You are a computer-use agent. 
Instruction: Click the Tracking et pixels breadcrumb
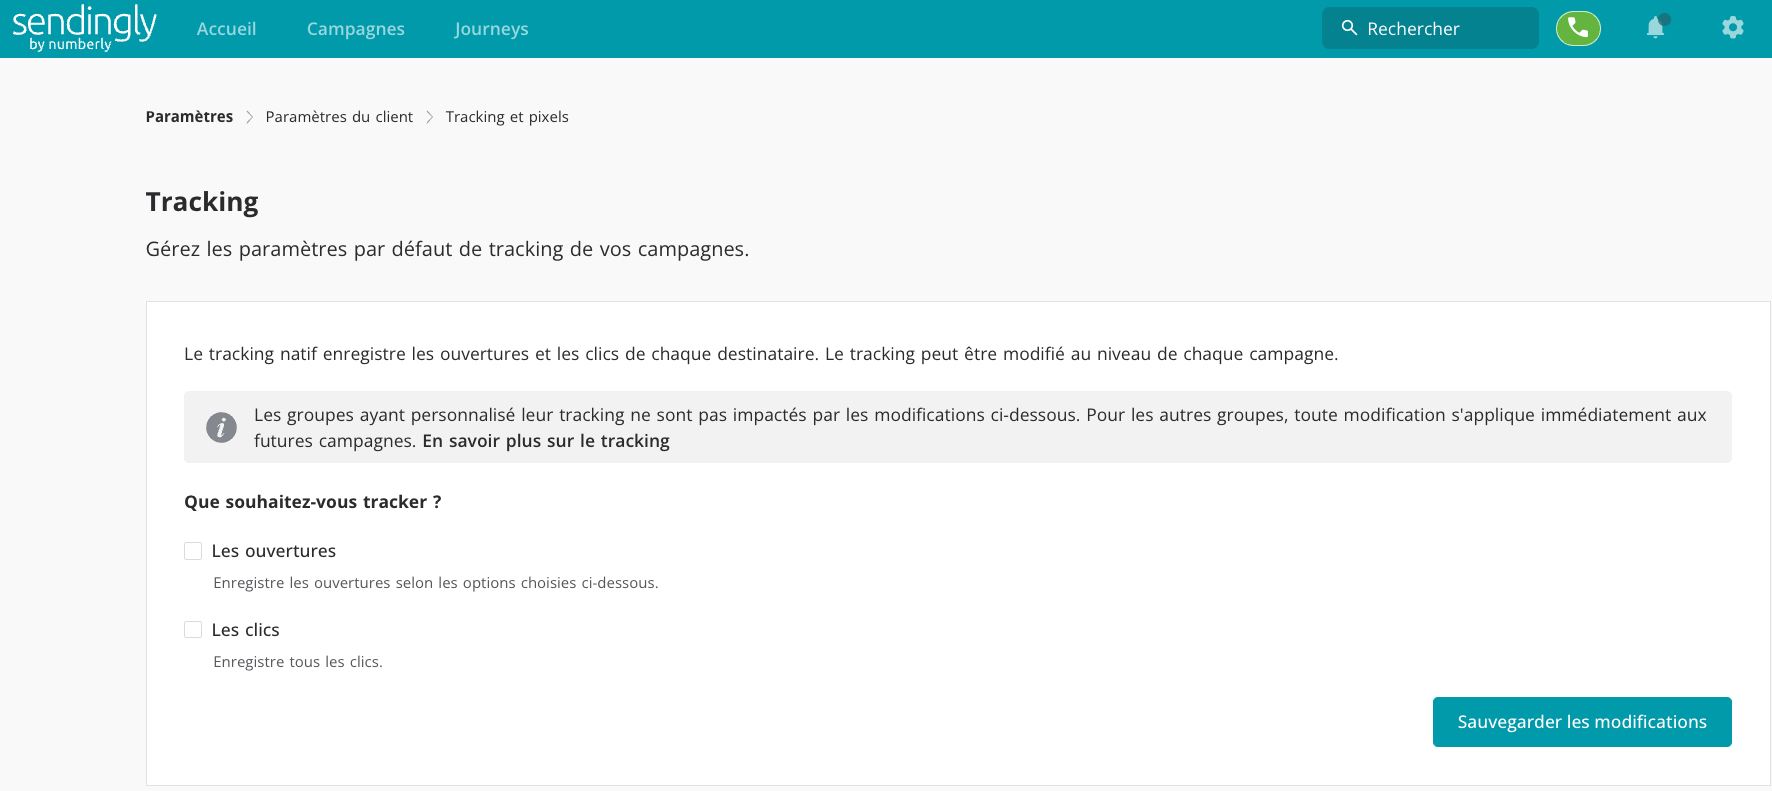click(x=507, y=117)
